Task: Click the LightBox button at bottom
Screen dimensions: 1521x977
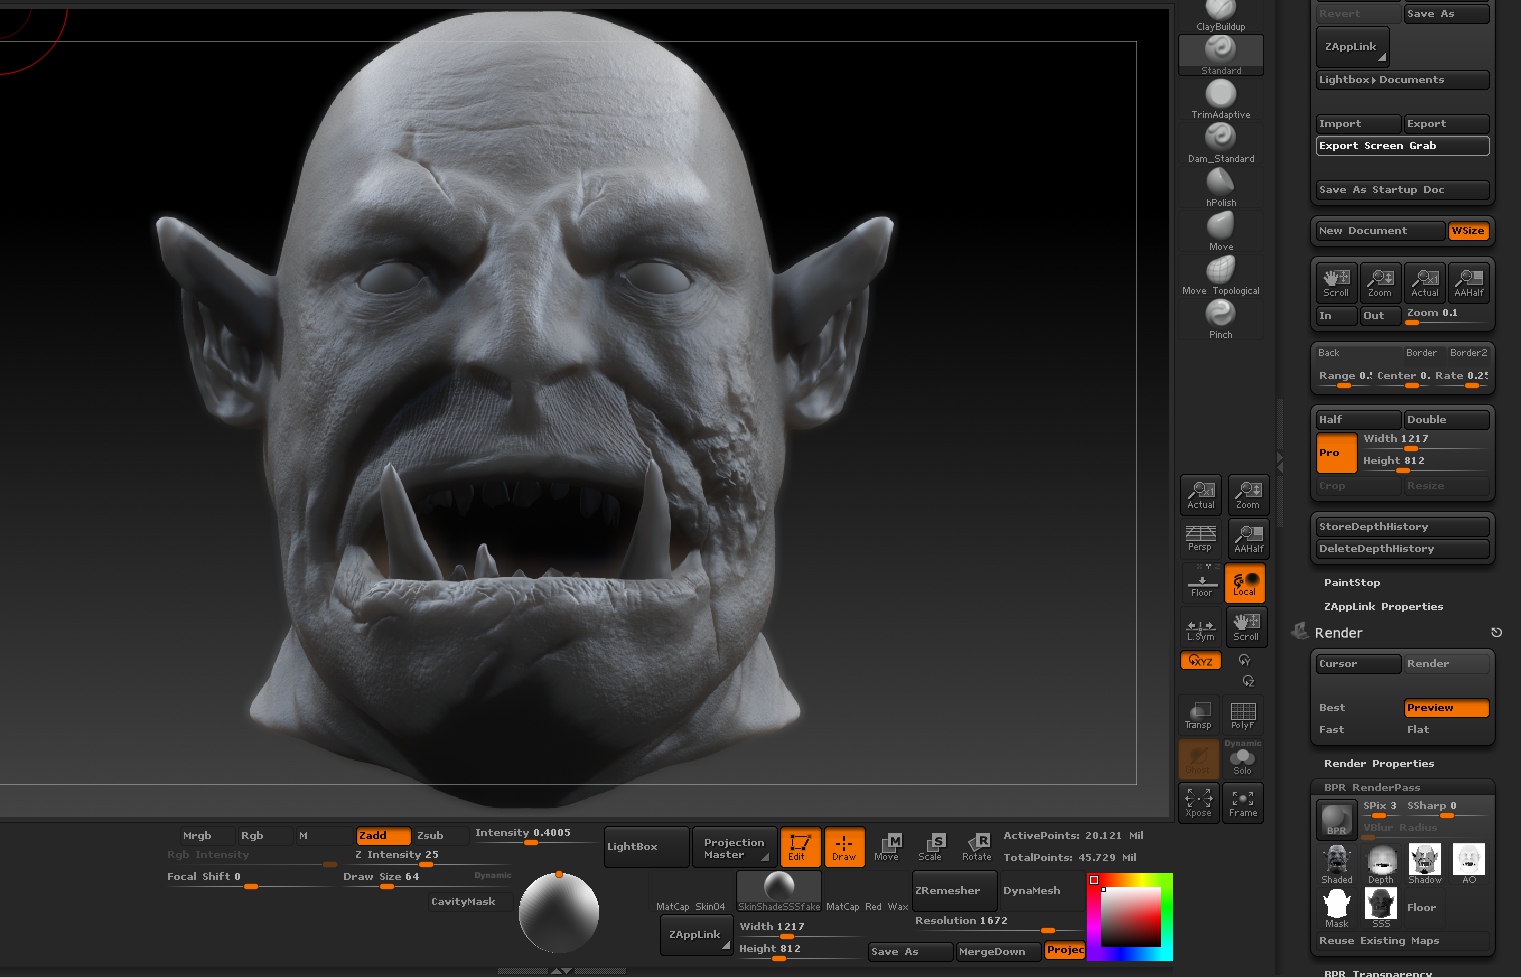Action: (646, 847)
